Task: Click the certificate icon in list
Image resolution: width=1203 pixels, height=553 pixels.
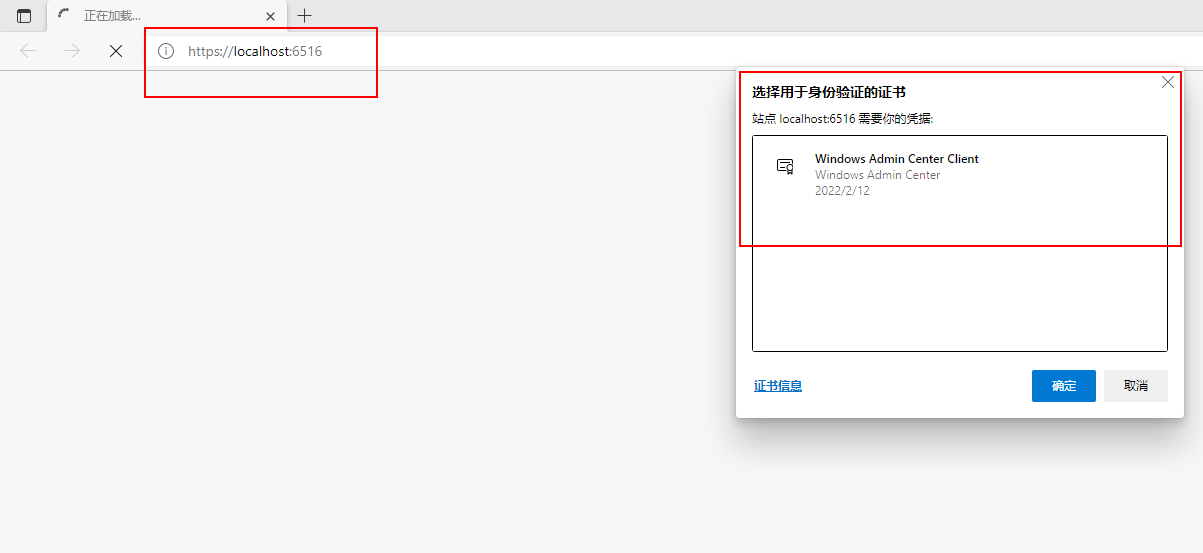Action: [786, 167]
